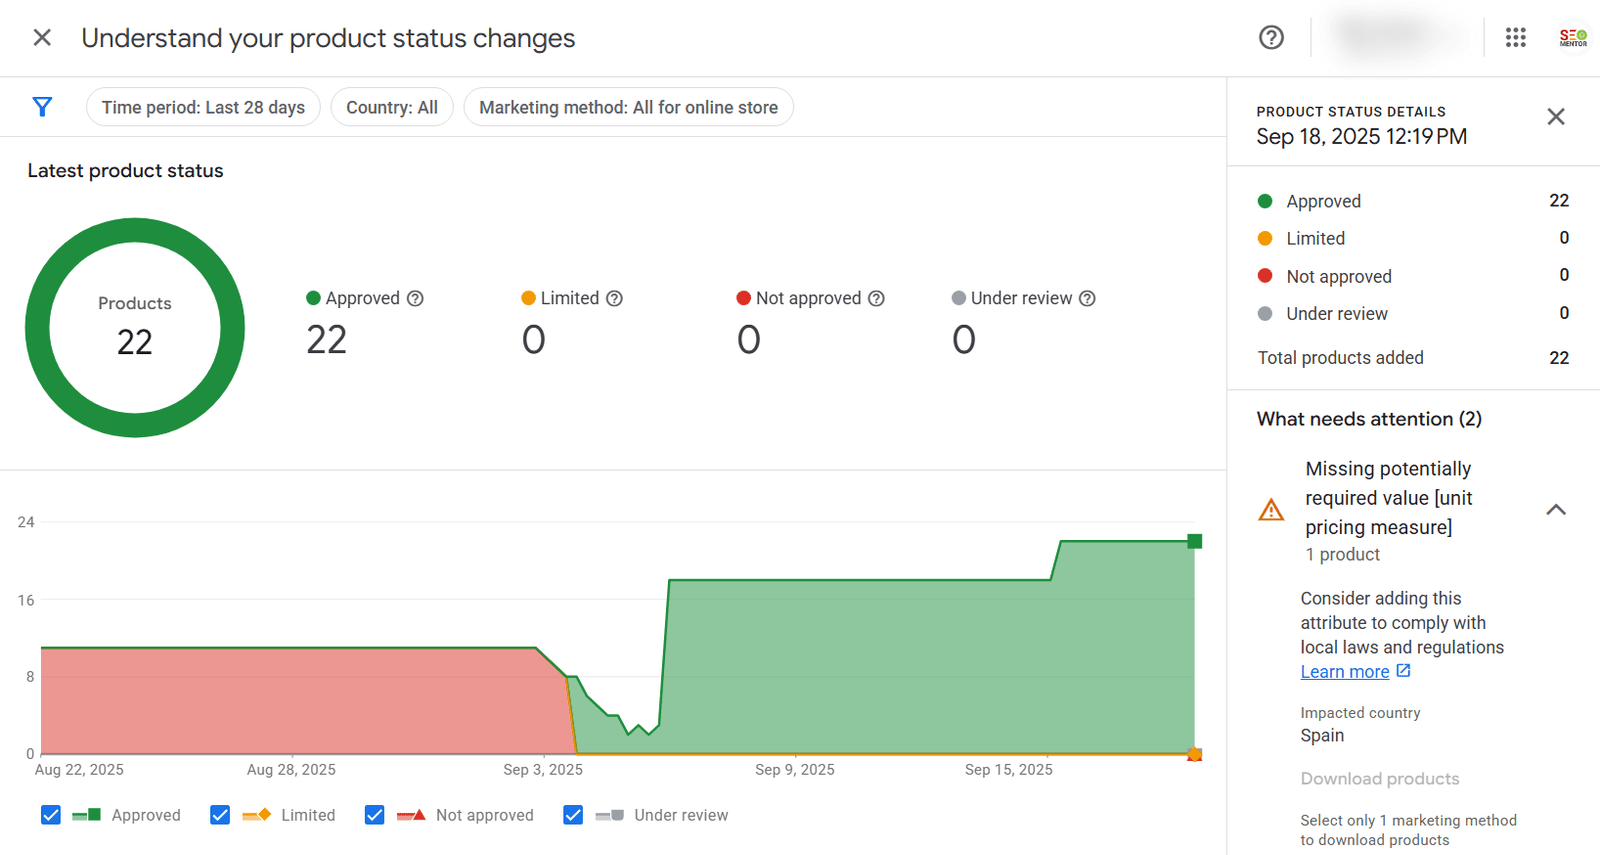The height and width of the screenshot is (855, 1600).
Task: Click the filter funnel icon
Action: point(42,107)
